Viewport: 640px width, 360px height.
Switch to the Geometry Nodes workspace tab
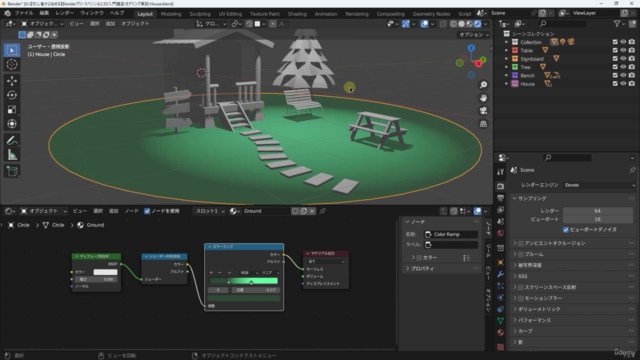(431, 14)
